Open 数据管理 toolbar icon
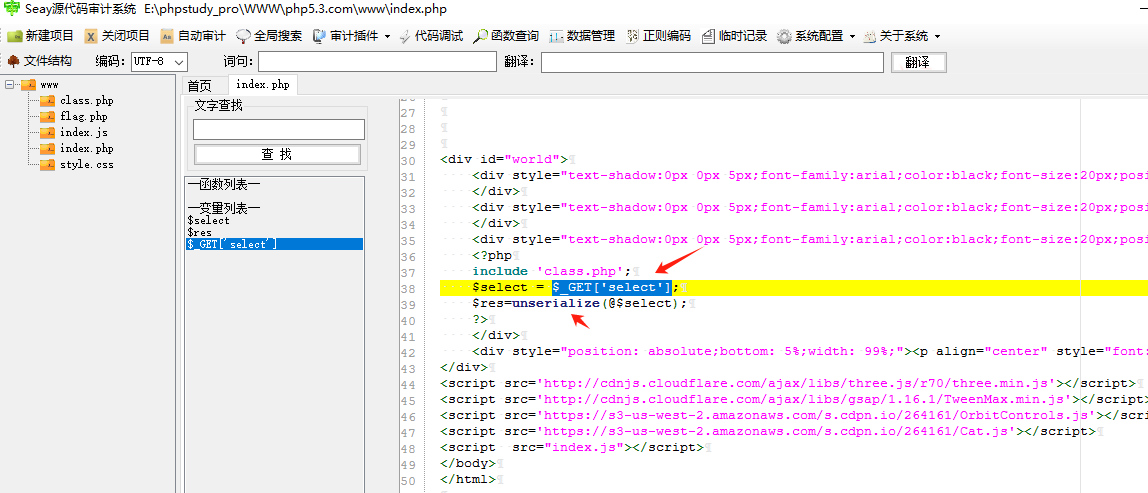 point(557,36)
